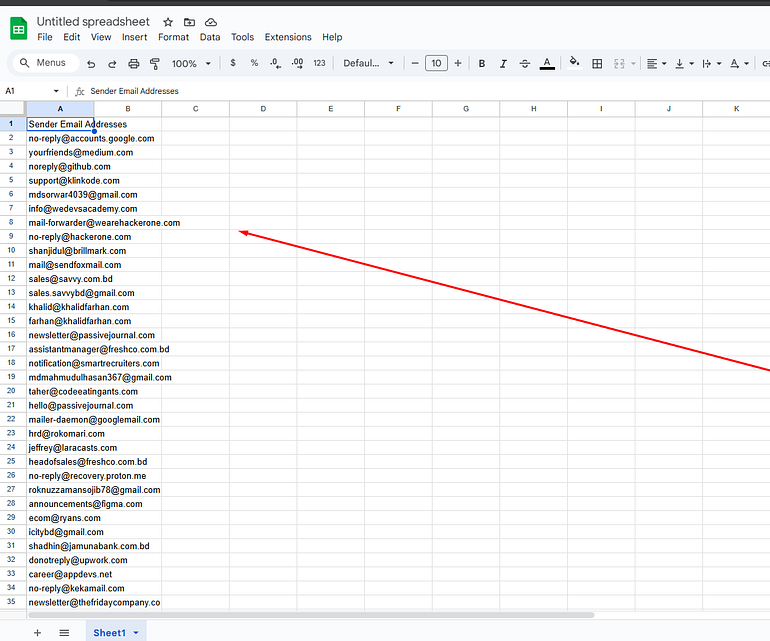Image resolution: width=770 pixels, height=641 pixels.
Task: Open the Help menu
Action: click(332, 37)
